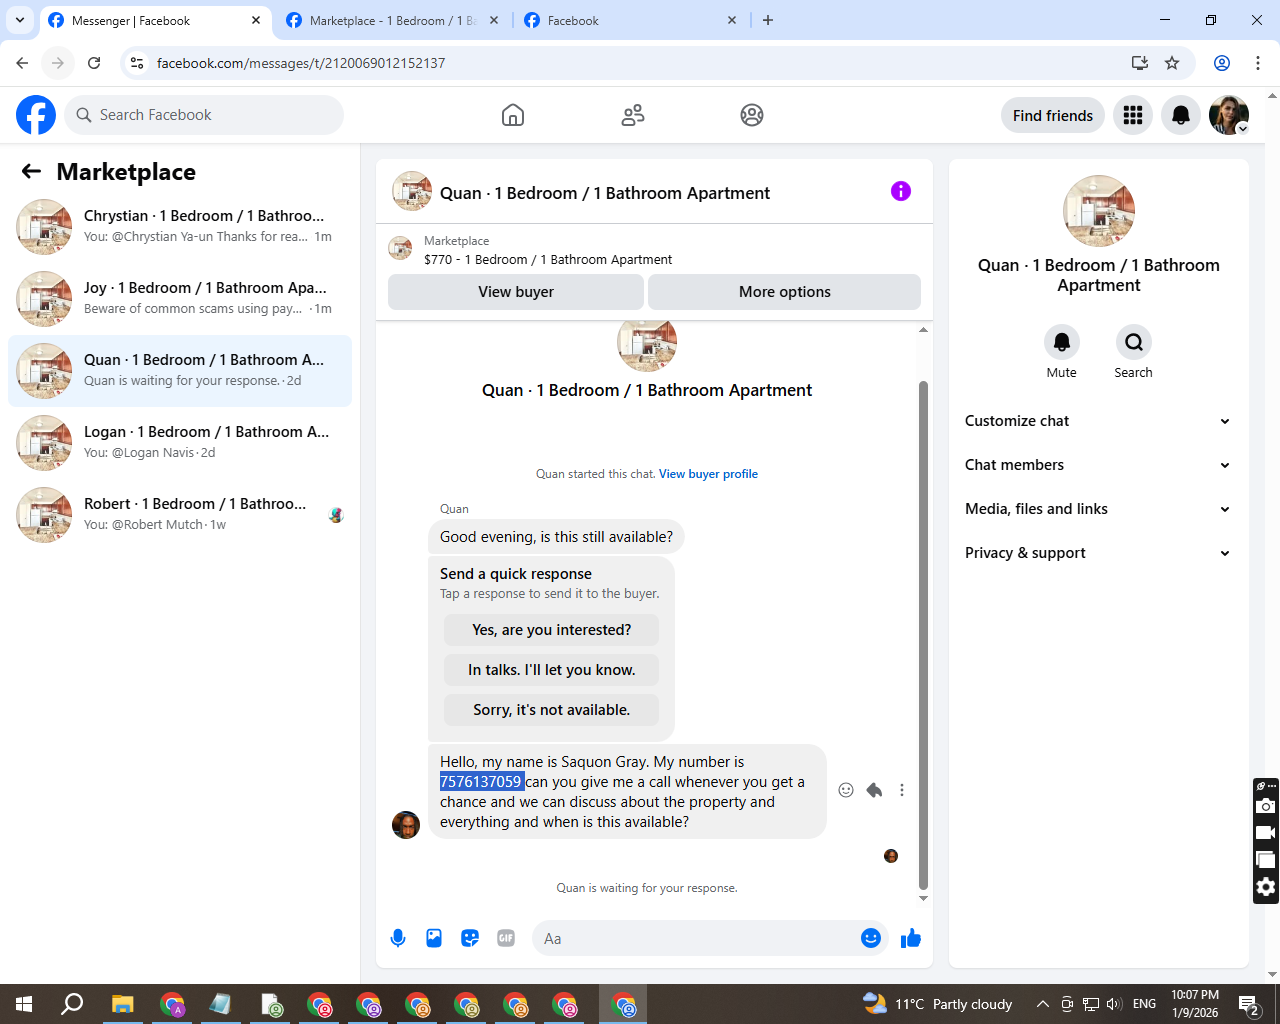
Task: Go to Facebook Home icon
Action: point(513,115)
